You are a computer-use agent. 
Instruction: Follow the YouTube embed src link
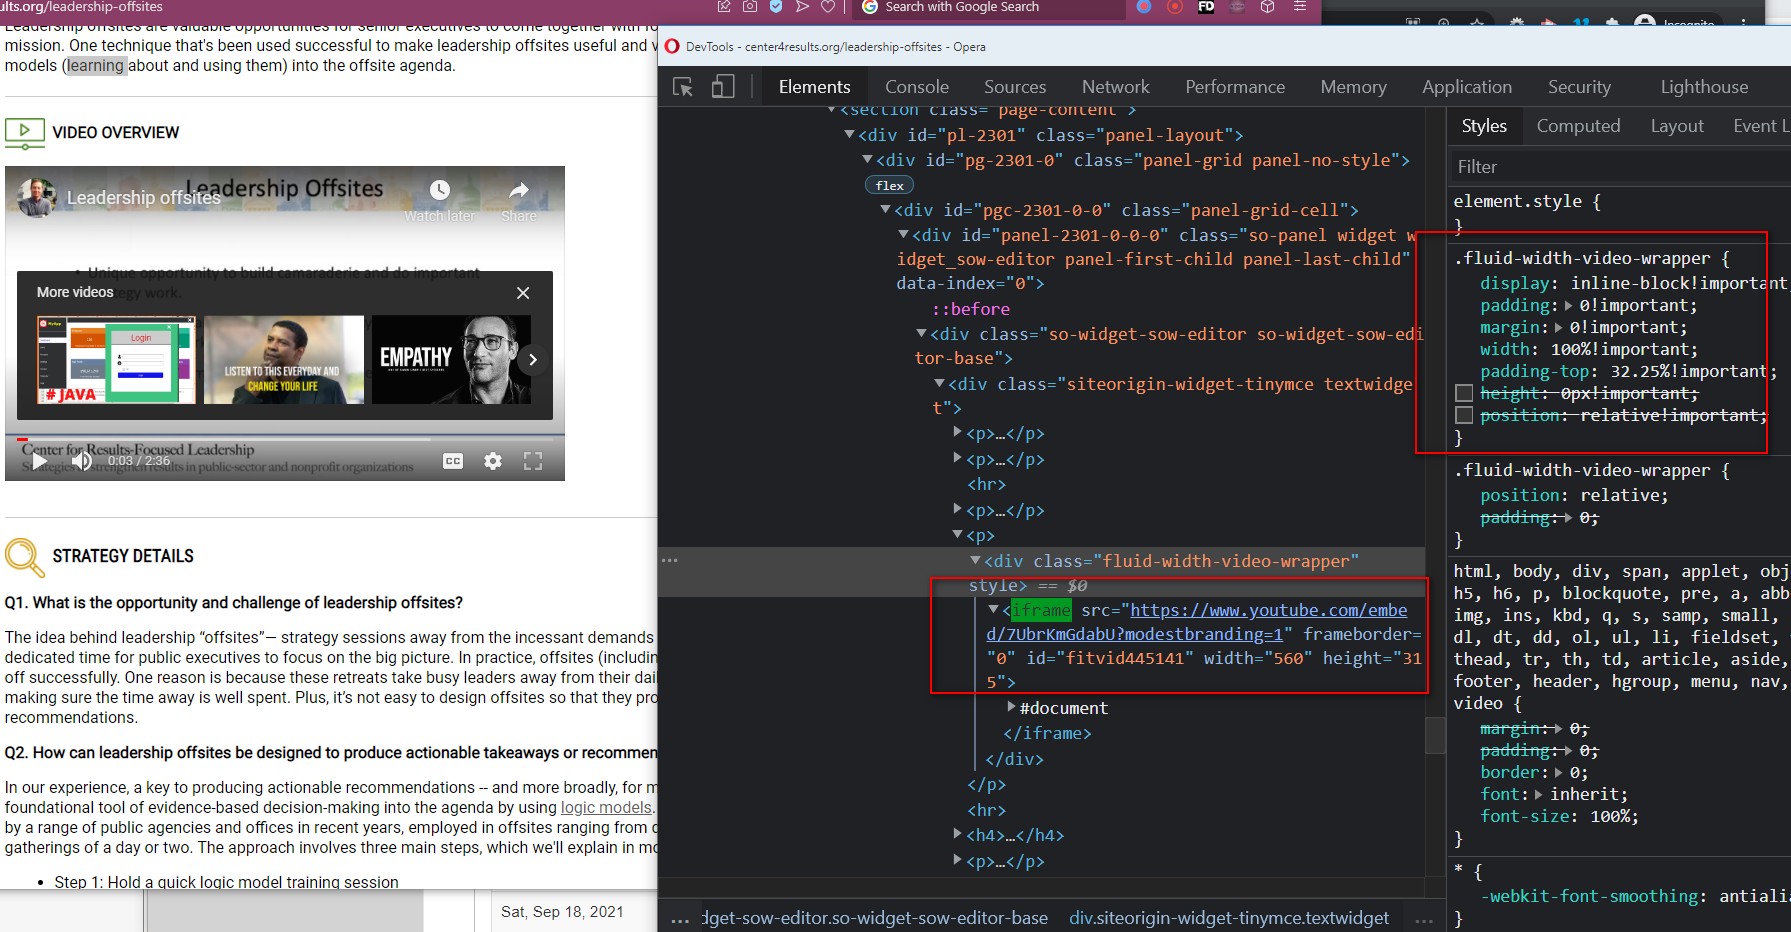[x=1197, y=622]
